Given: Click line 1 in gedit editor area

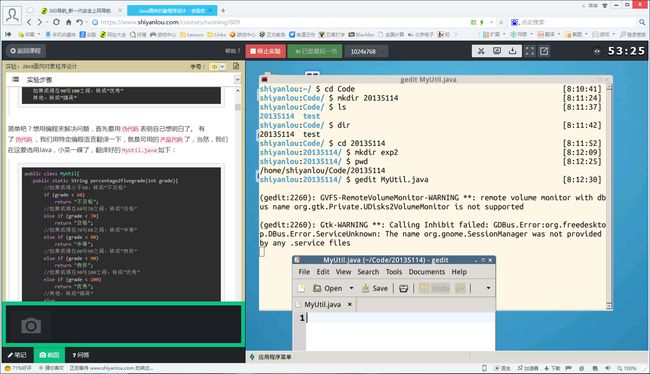Looking at the screenshot, I should click(400, 318).
